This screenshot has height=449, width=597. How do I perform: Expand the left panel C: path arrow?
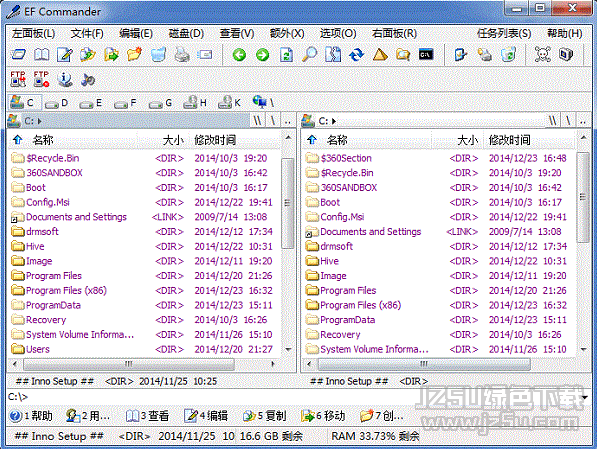coord(40,121)
